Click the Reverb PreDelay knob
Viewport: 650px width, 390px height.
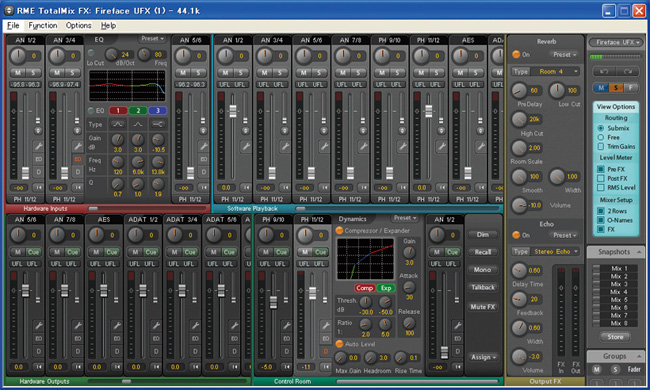pyautogui.click(x=519, y=90)
